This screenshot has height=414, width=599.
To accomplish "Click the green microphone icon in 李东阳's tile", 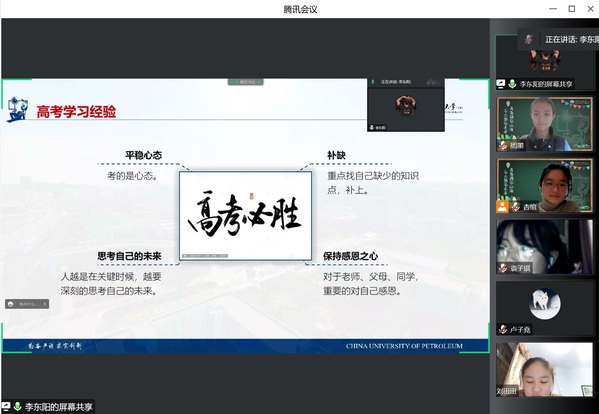I will point(512,84).
